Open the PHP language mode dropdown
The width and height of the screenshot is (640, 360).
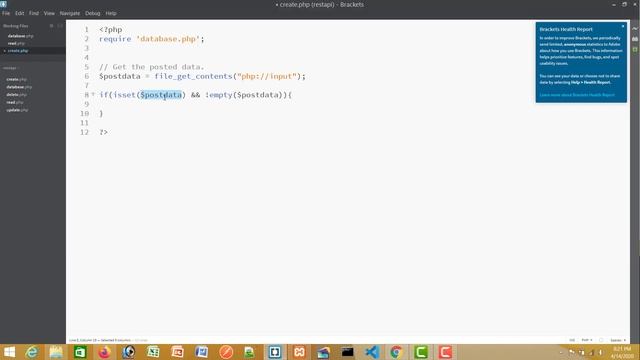point(587,340)
